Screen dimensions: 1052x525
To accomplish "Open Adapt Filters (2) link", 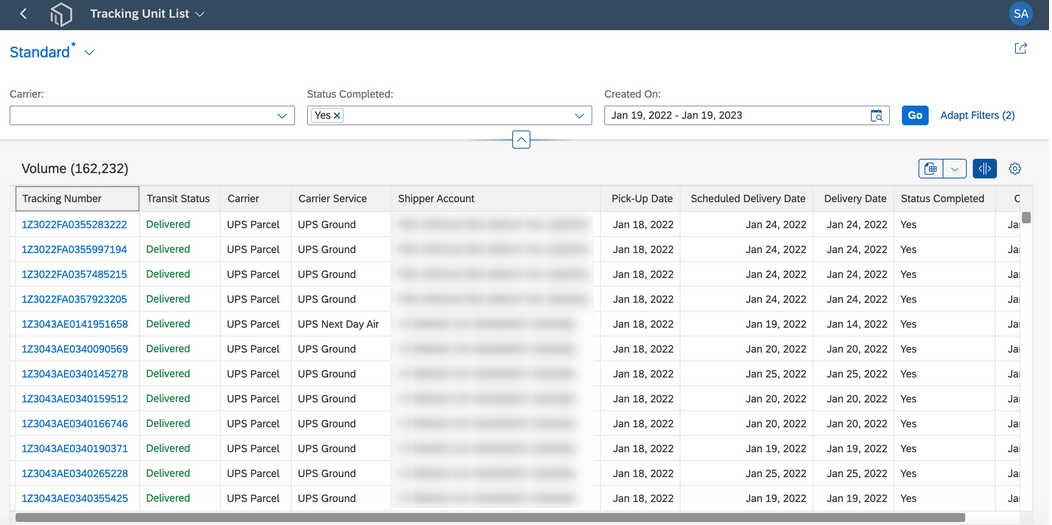I will (x=978, y=115).
